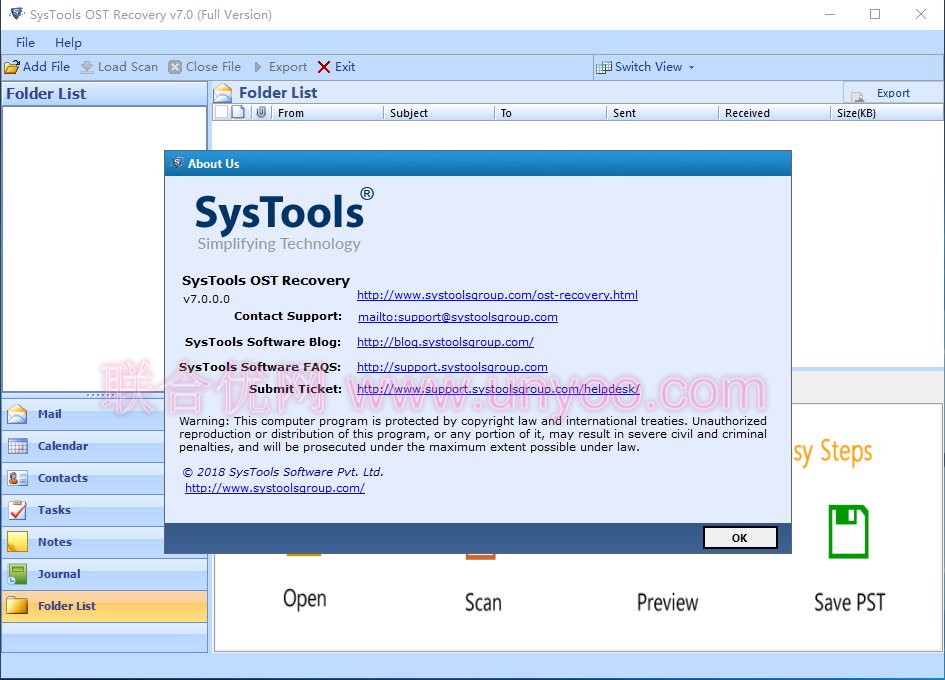Open the blog.systoolsgroup.com link
945x680 pixels.
[445, 342]
